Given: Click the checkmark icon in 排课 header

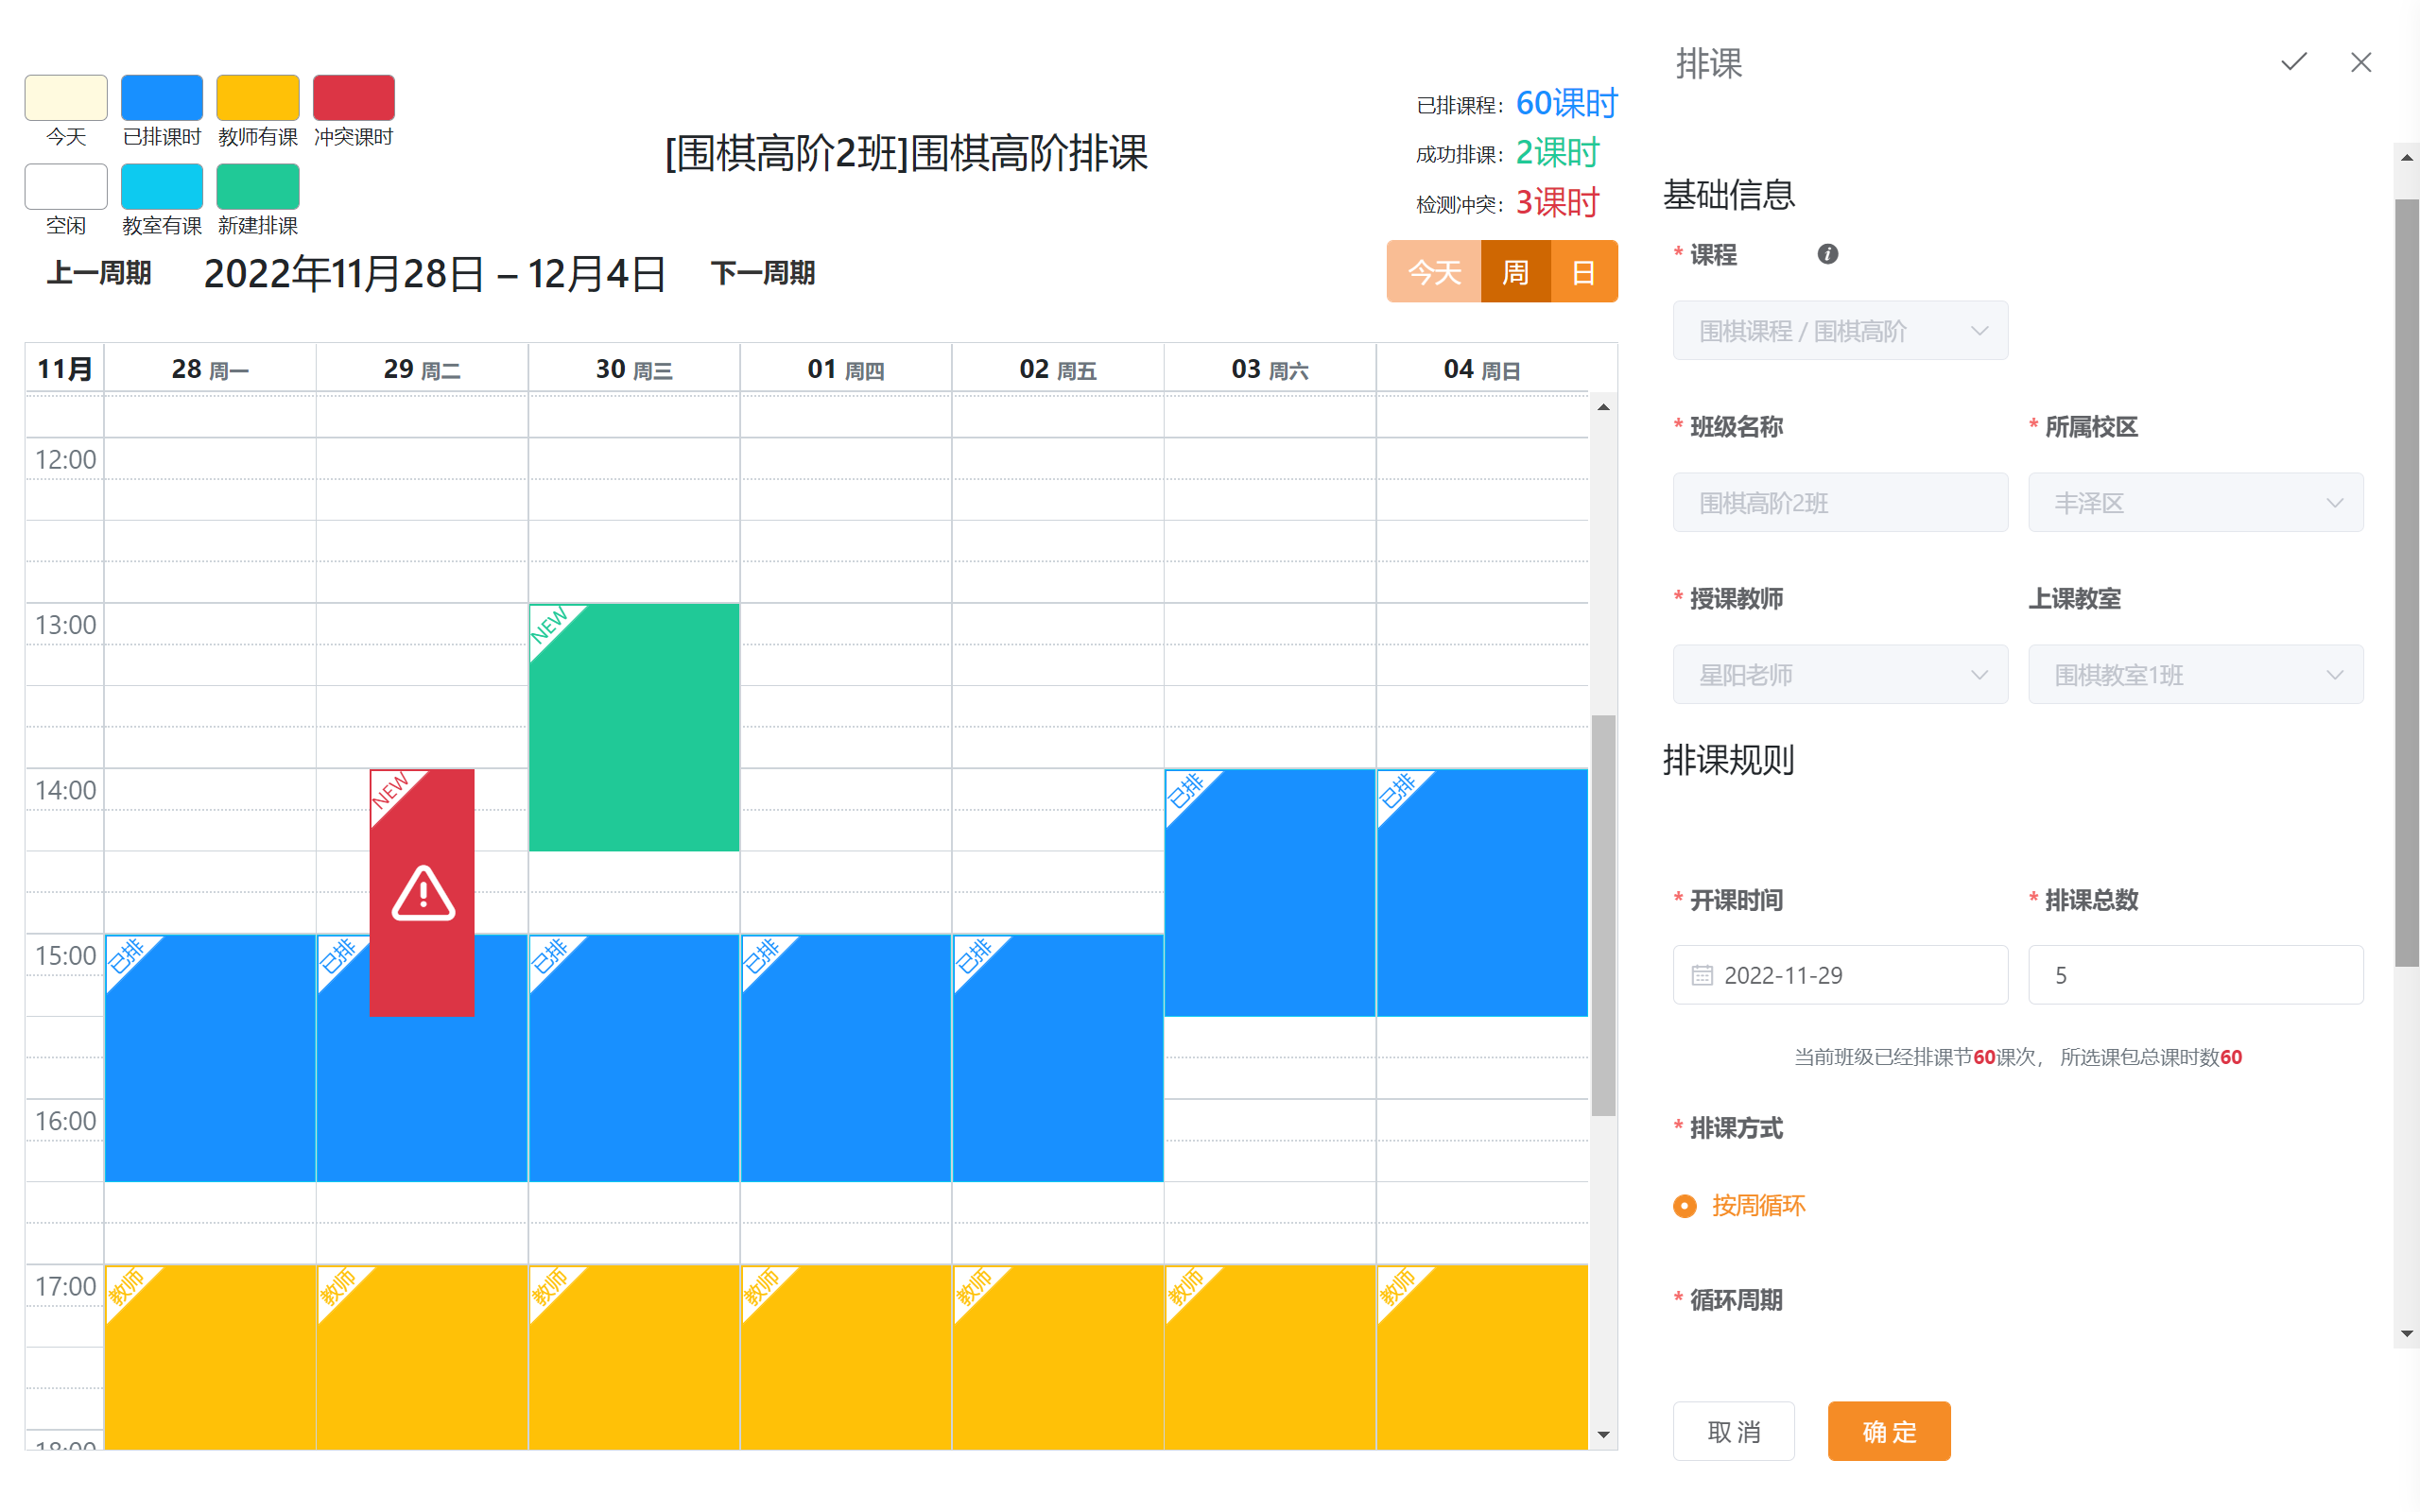Looking at the screenshot, I should [x=2293, y=62].
